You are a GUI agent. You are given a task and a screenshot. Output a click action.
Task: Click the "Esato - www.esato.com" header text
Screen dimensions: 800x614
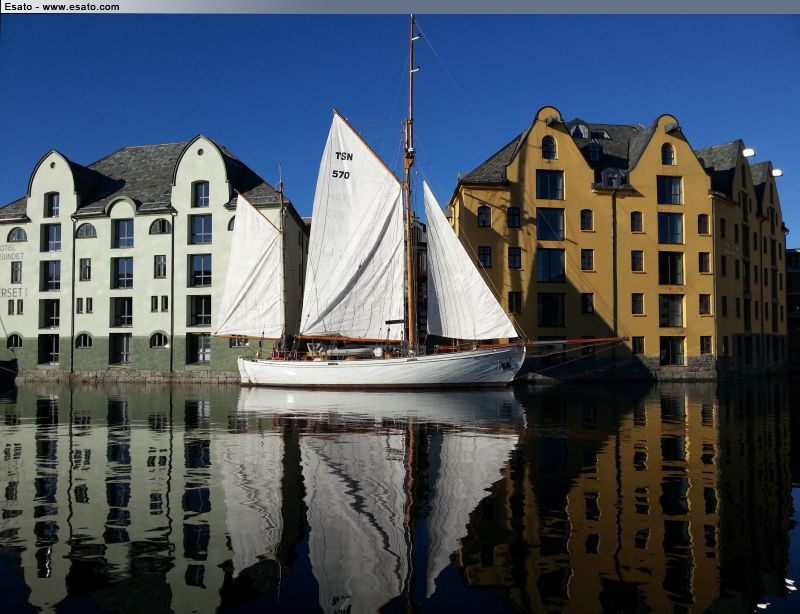[x=62, y=7]
